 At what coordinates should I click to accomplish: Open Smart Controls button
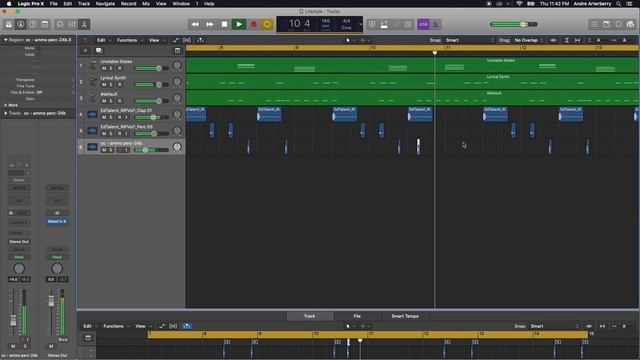click(x=60, y=24)
